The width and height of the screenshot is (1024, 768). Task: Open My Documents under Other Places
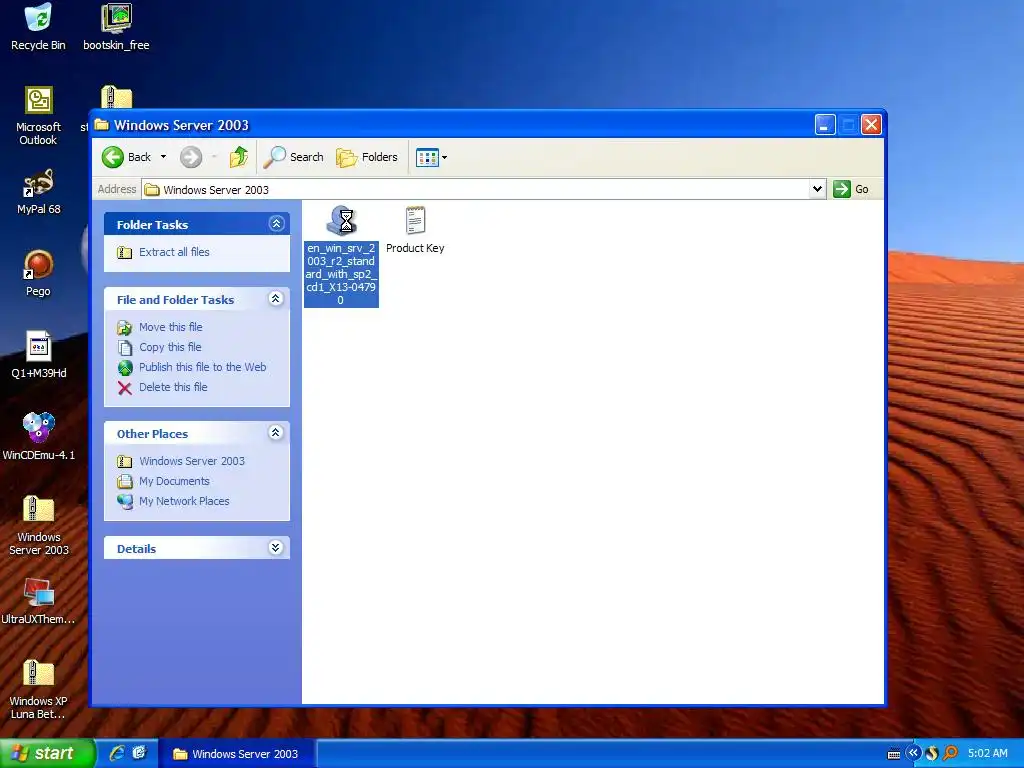(174, 481)
